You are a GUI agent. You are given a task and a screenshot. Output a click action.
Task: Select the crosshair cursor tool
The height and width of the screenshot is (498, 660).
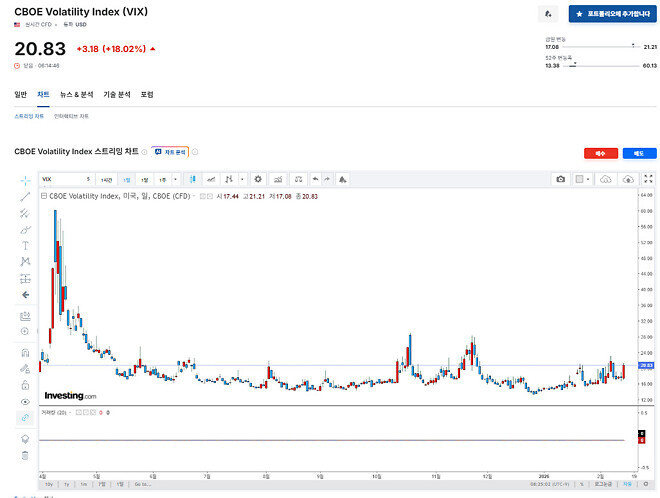tap(25, 181)
